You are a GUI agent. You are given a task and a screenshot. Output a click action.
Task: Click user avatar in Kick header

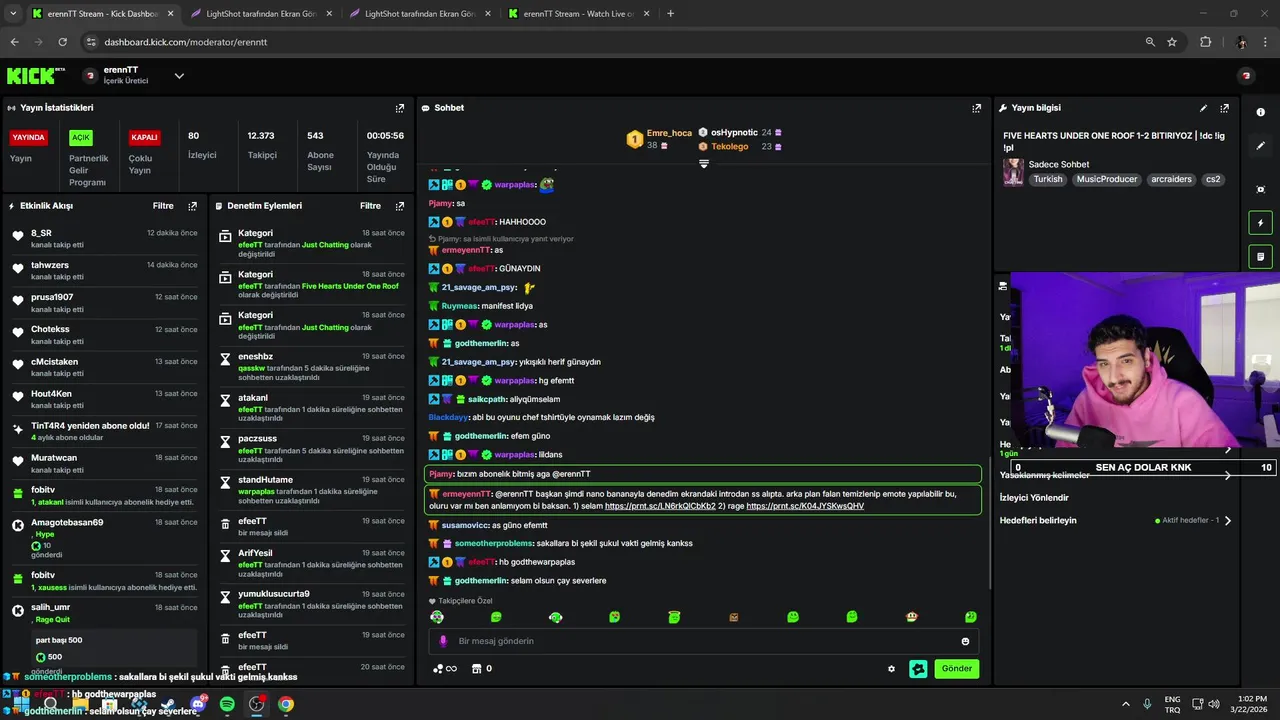pyautogui.click(x=1246, y=76)
